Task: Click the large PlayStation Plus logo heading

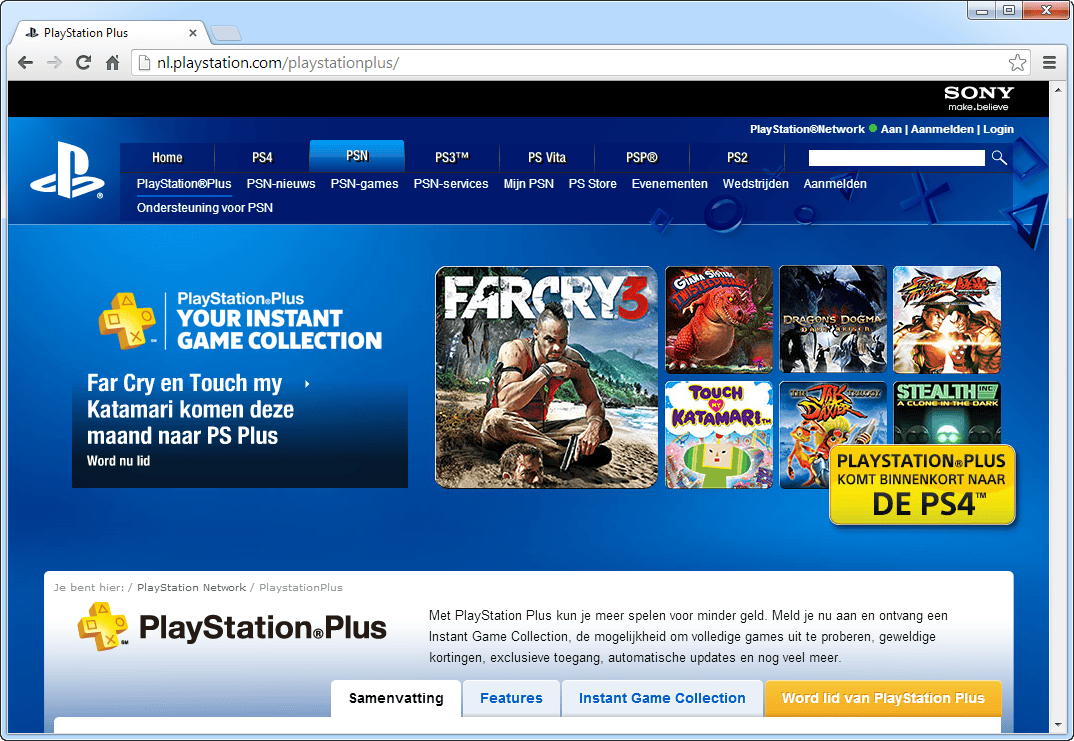Action: click(232, 627)
